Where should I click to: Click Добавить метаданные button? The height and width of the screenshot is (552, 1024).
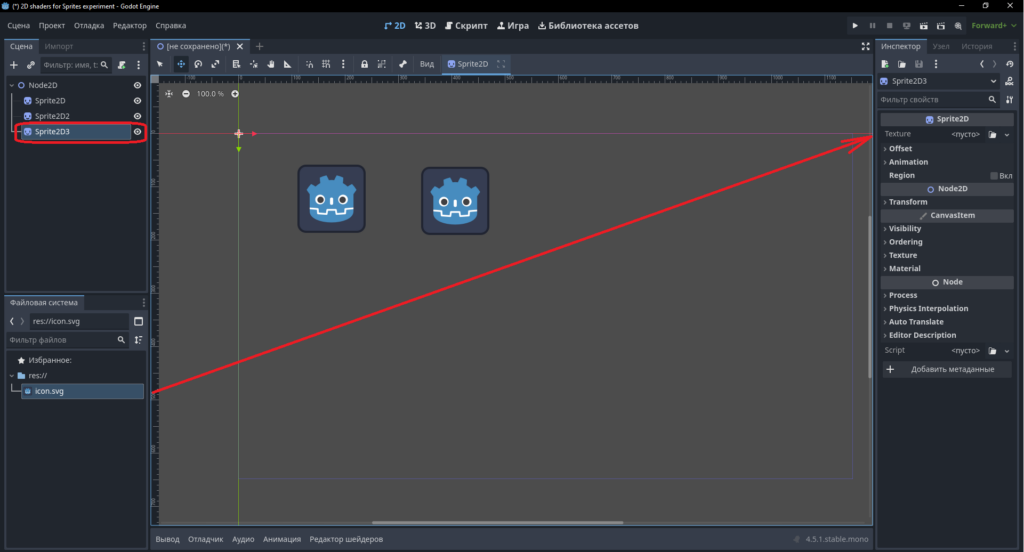pos(946,369)
